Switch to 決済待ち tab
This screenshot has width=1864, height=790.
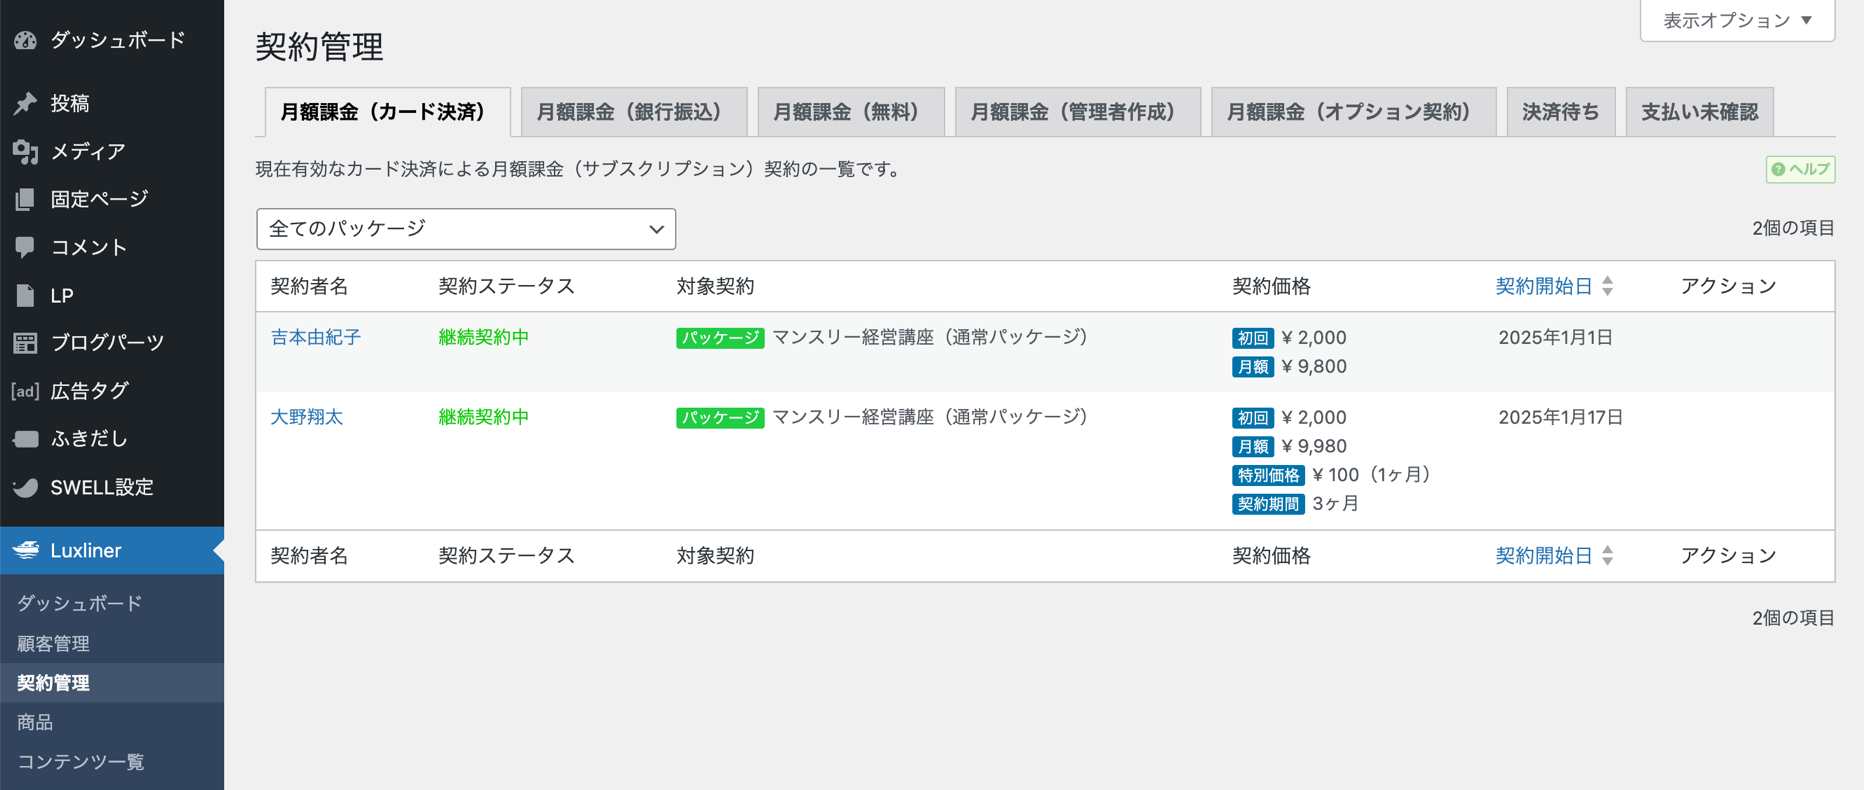[x=1560, y=112]
